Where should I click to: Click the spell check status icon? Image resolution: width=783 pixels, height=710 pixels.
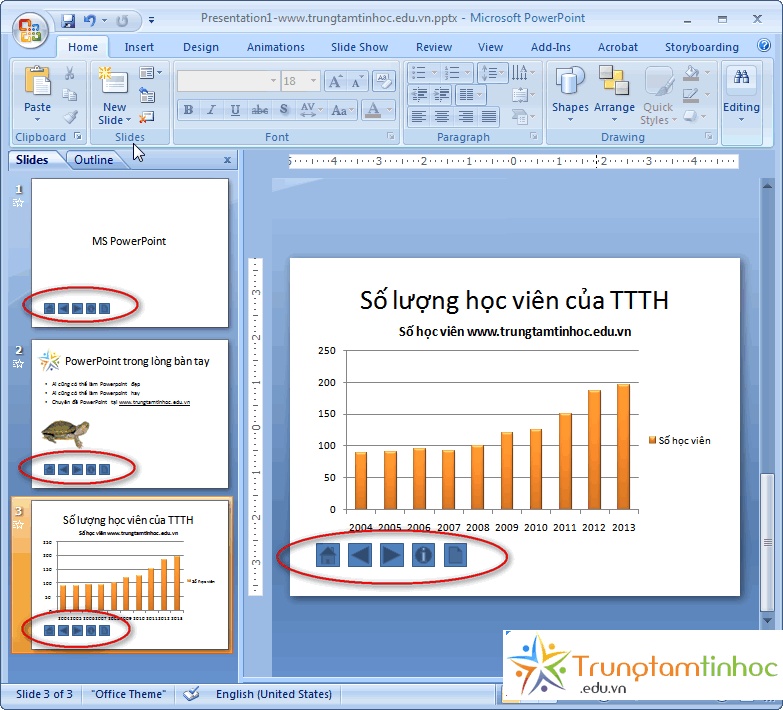(x=191, y=694)
